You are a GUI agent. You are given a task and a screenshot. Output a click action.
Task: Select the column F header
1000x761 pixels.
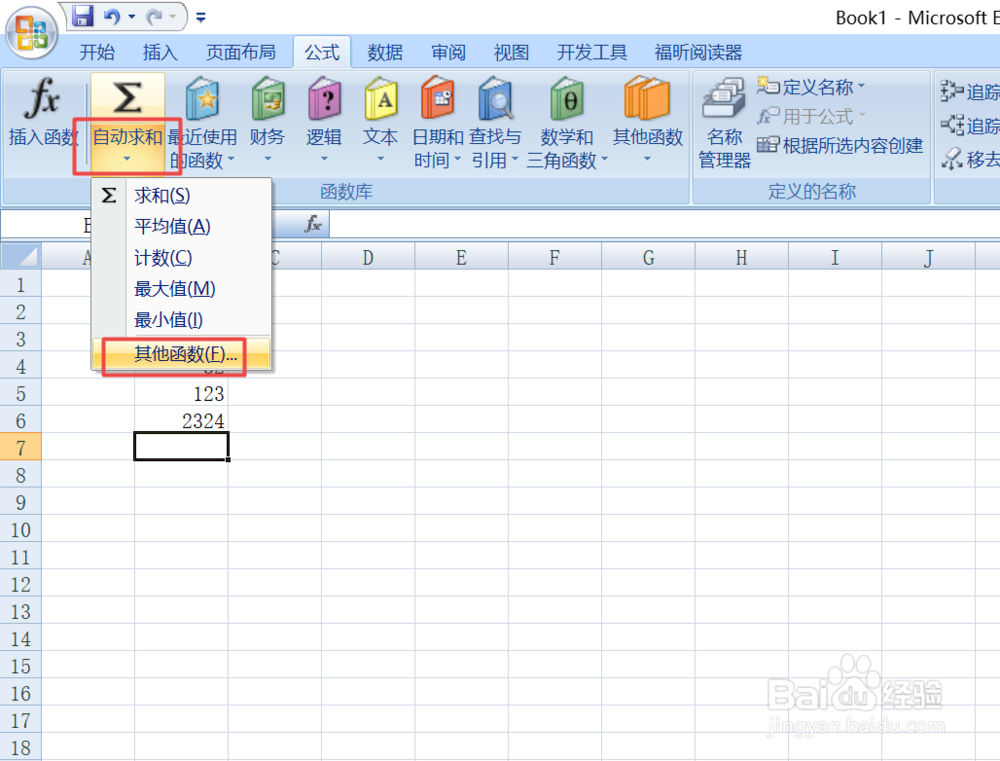click(x=554, y=257)
